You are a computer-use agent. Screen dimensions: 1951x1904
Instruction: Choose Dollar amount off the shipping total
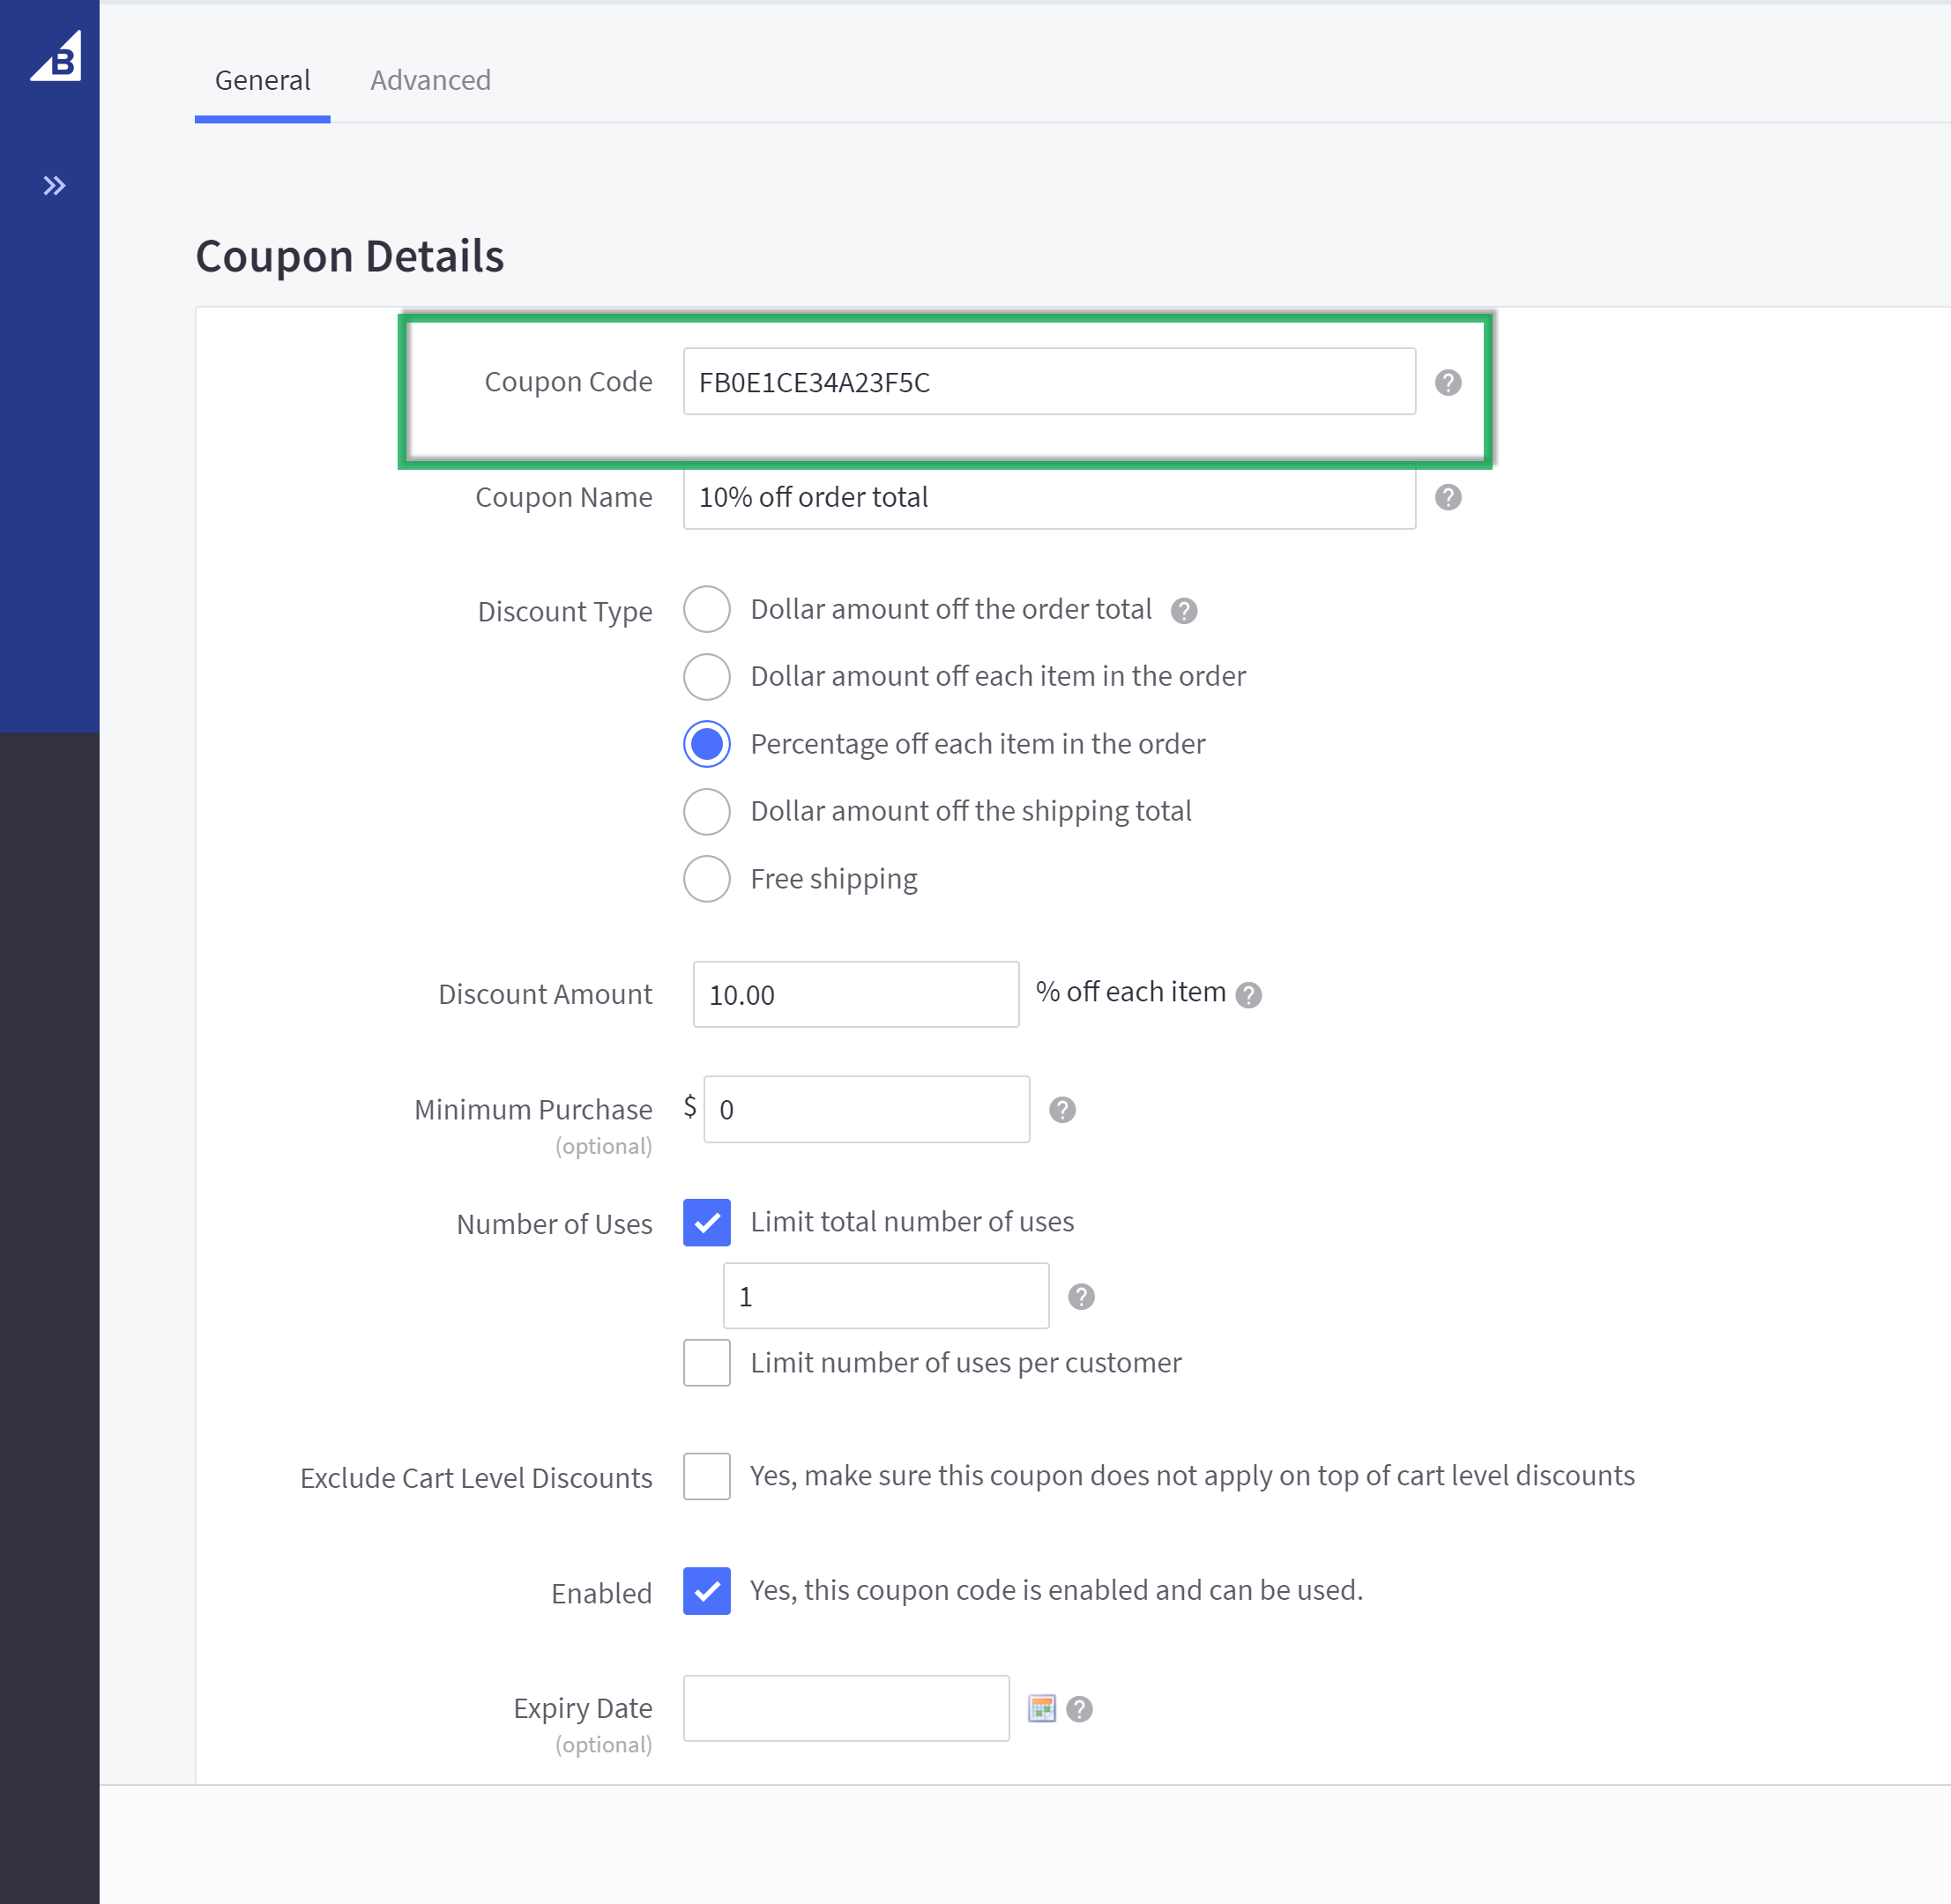[707, 811]
